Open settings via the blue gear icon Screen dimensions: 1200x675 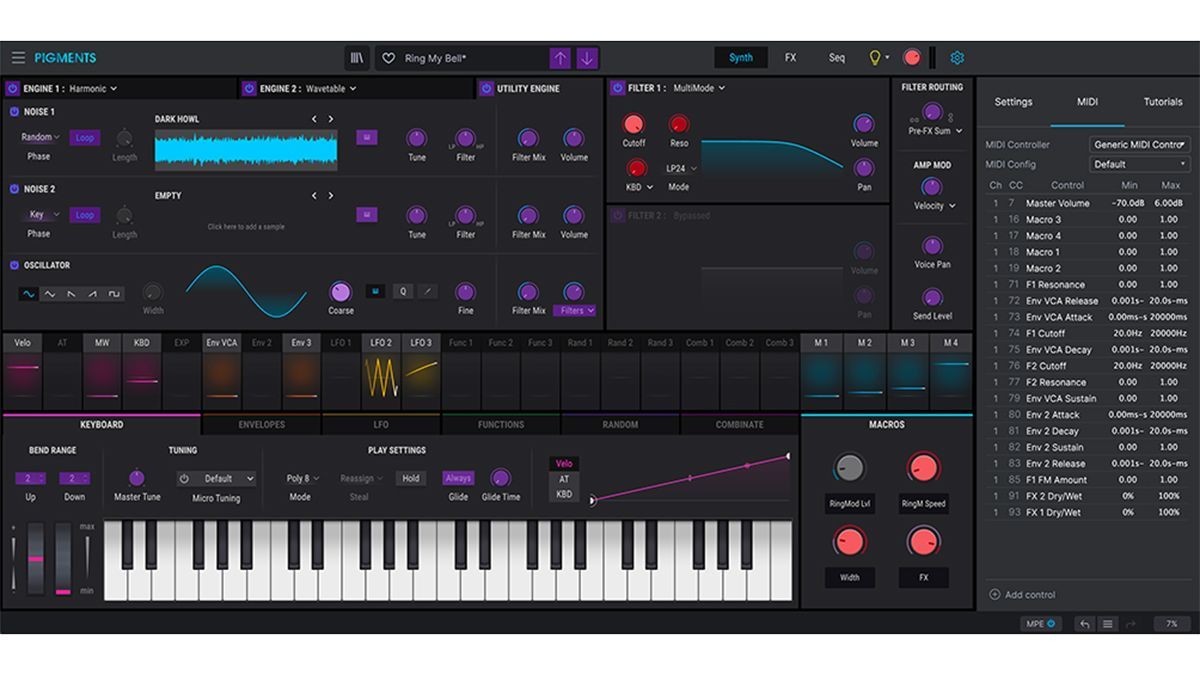point(957,58)
